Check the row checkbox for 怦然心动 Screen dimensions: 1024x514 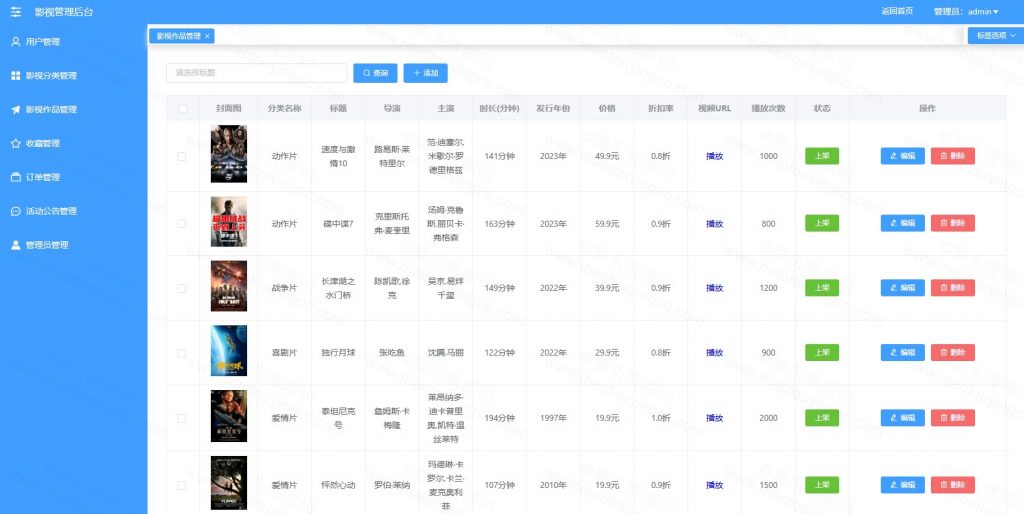tap(182, 485)
